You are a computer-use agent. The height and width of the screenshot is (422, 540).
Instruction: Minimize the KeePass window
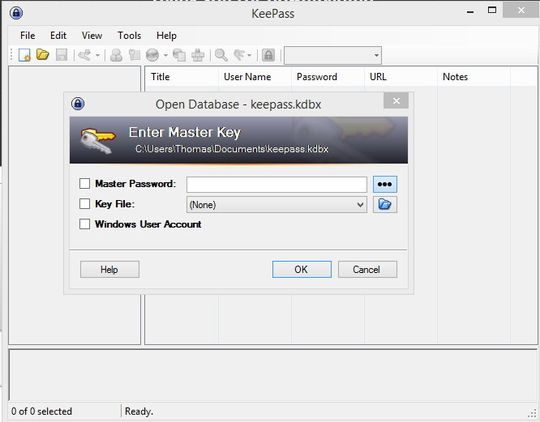[470, 12]
